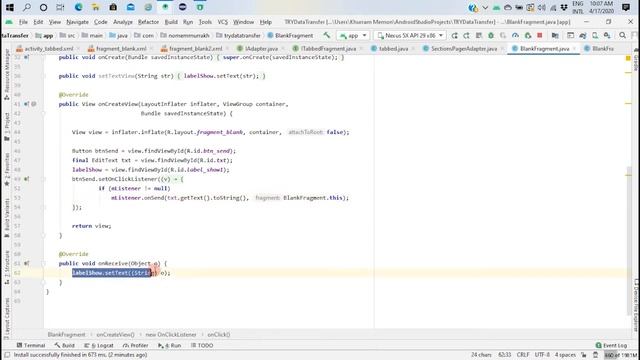
Task: Click the Windows taskbar search icon
Action: (x=27, y=7)
